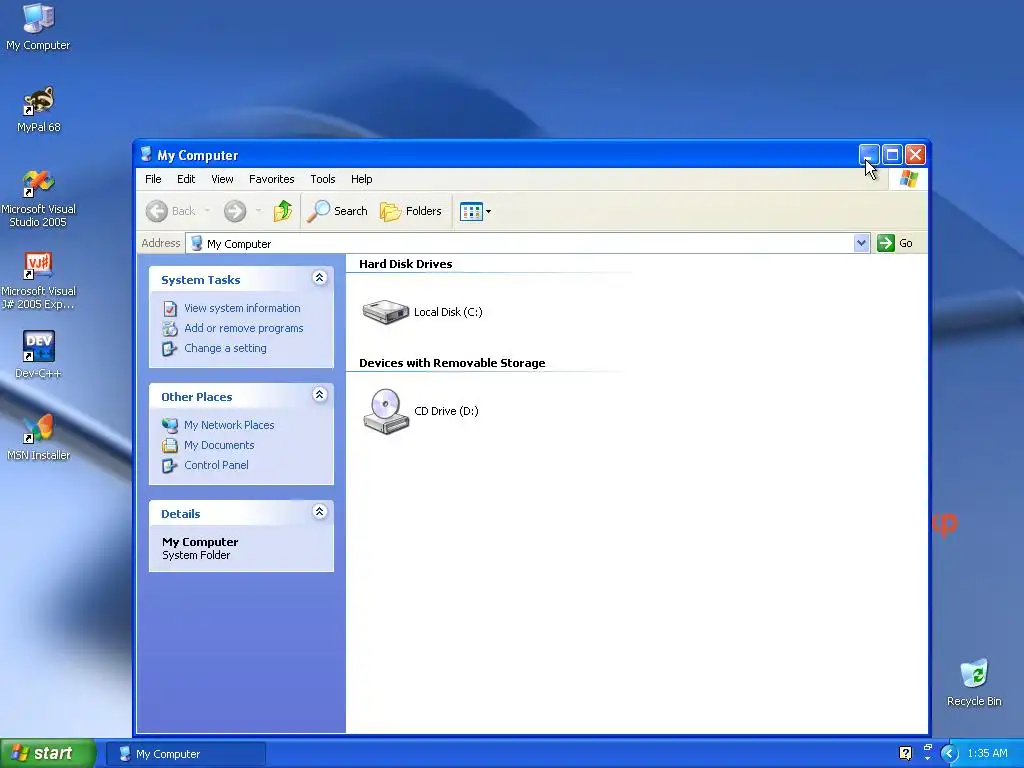Click the System Tasks header text
The width and height of the screenshot is (1024, 768).
tap(200, 280)
